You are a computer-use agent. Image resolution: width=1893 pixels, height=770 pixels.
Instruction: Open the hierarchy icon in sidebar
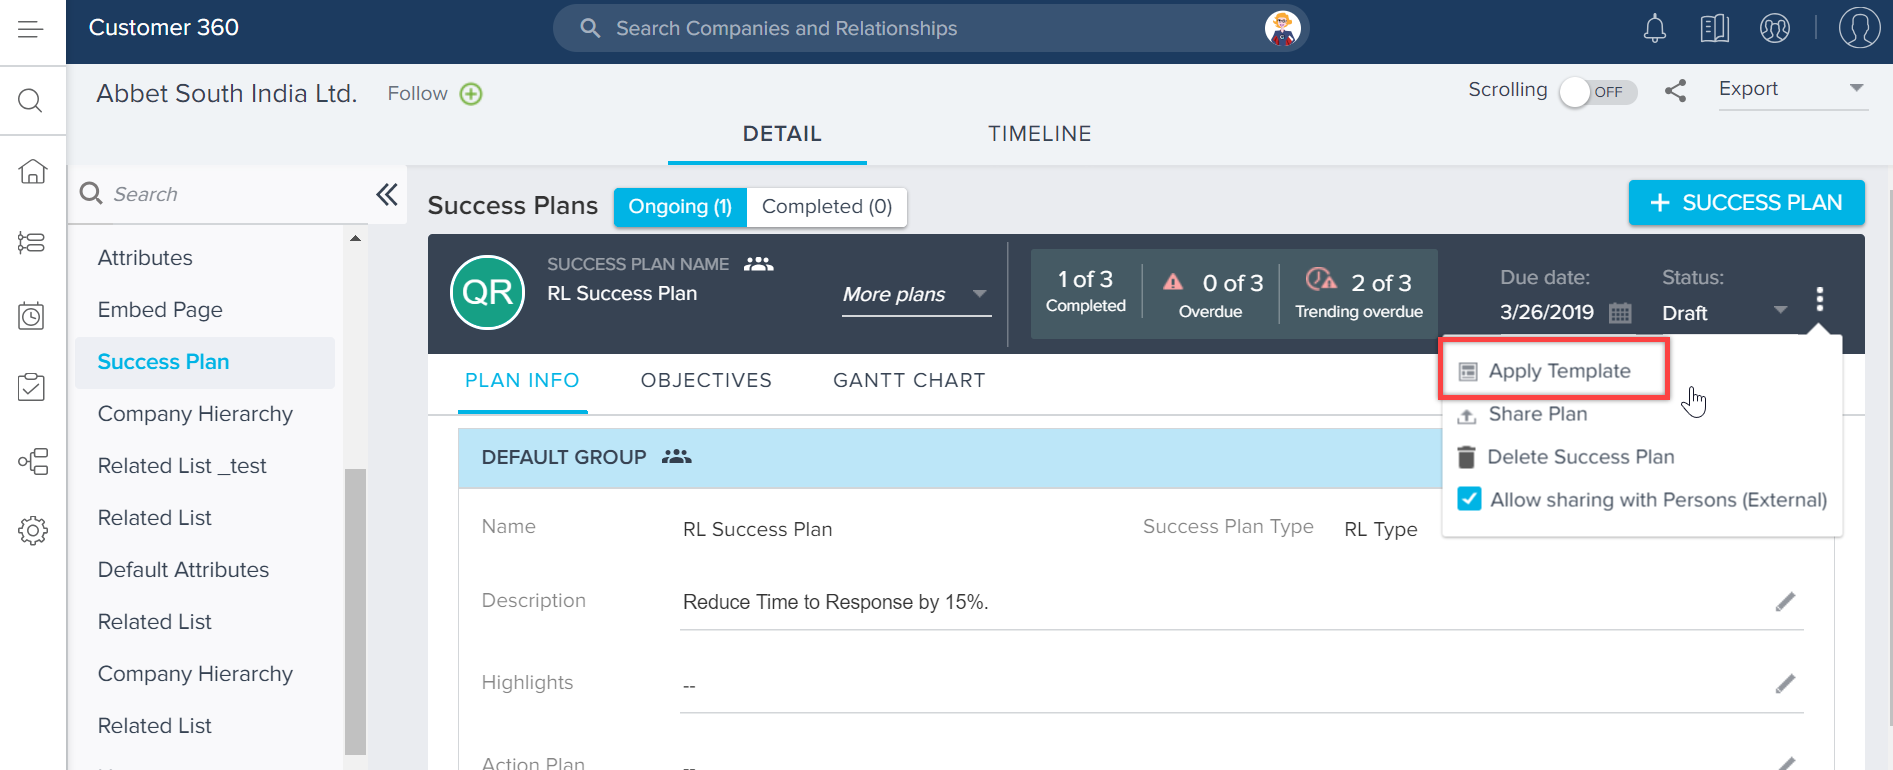click(32, 461)
